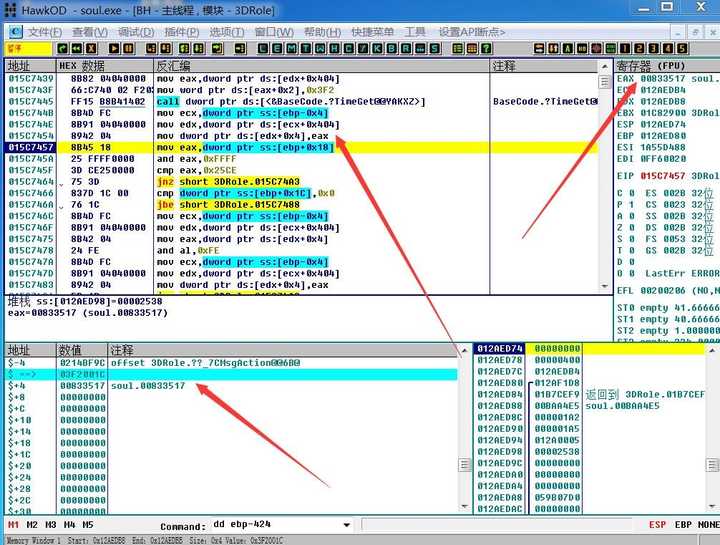Click the Trace into toolbar icon
The image size is (720, 545).
[184, 49]
